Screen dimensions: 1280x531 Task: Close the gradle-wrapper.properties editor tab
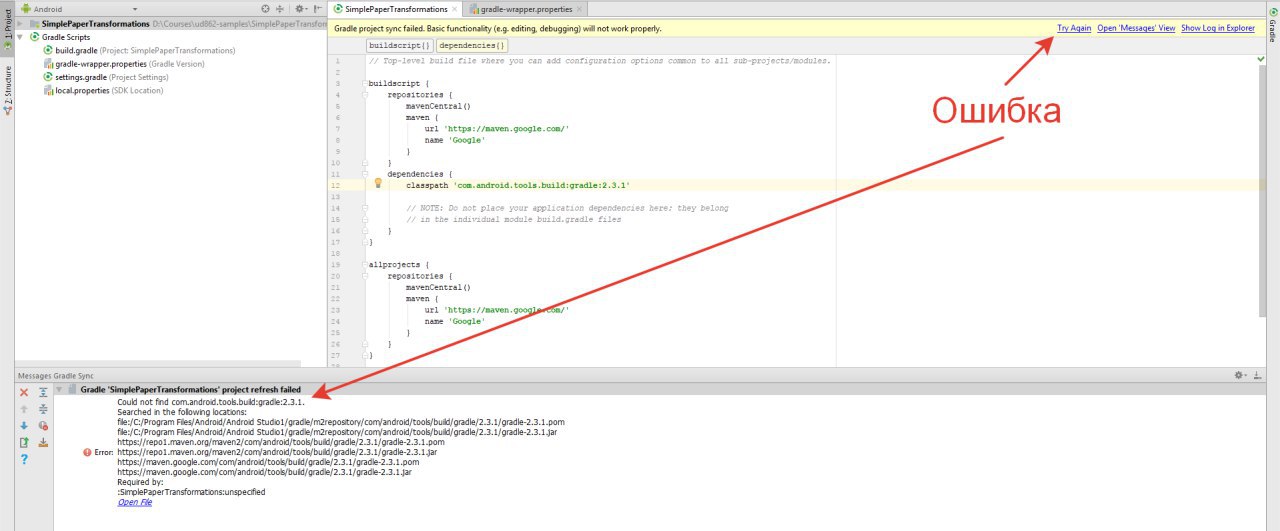point(579,9)
